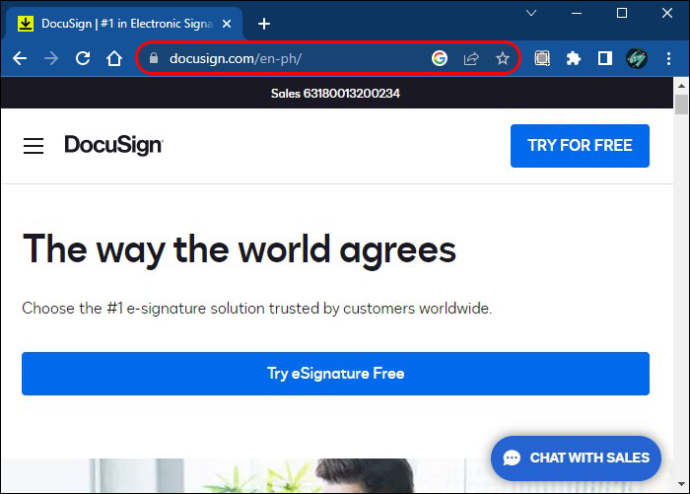Open the Chrome profile avatar

[637, 58]
